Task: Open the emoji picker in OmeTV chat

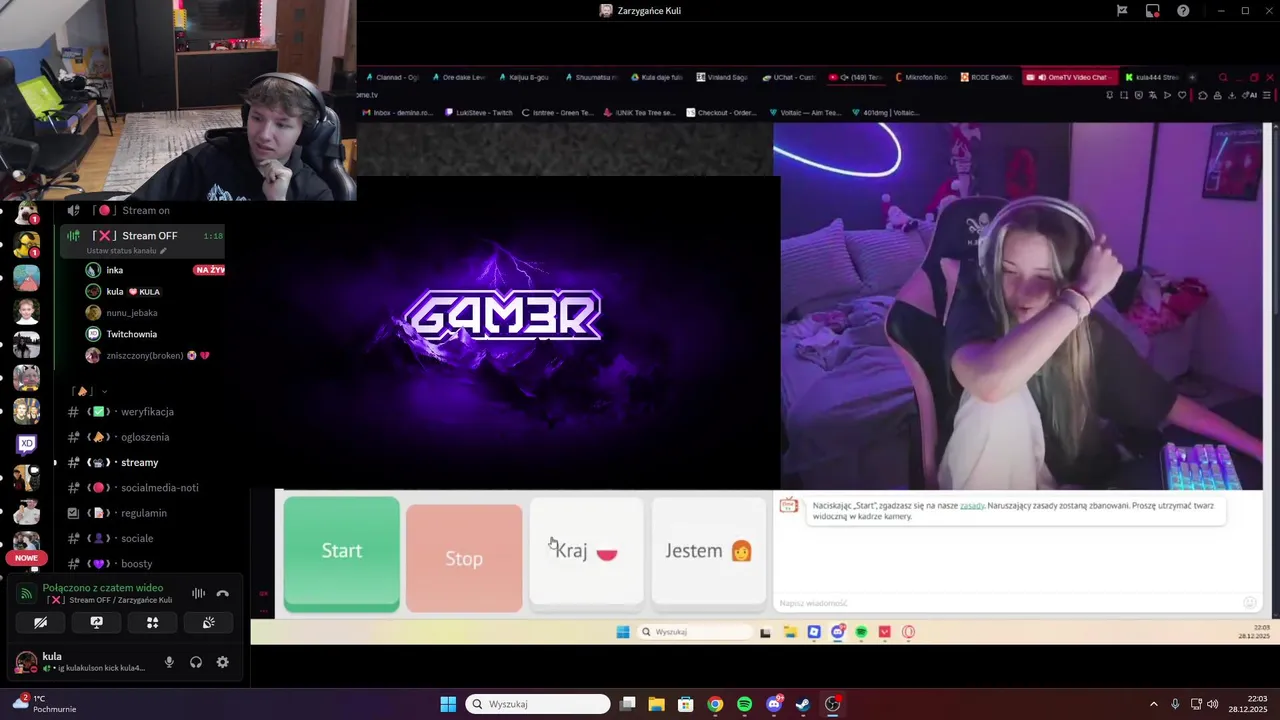Action: (1249, 602)
